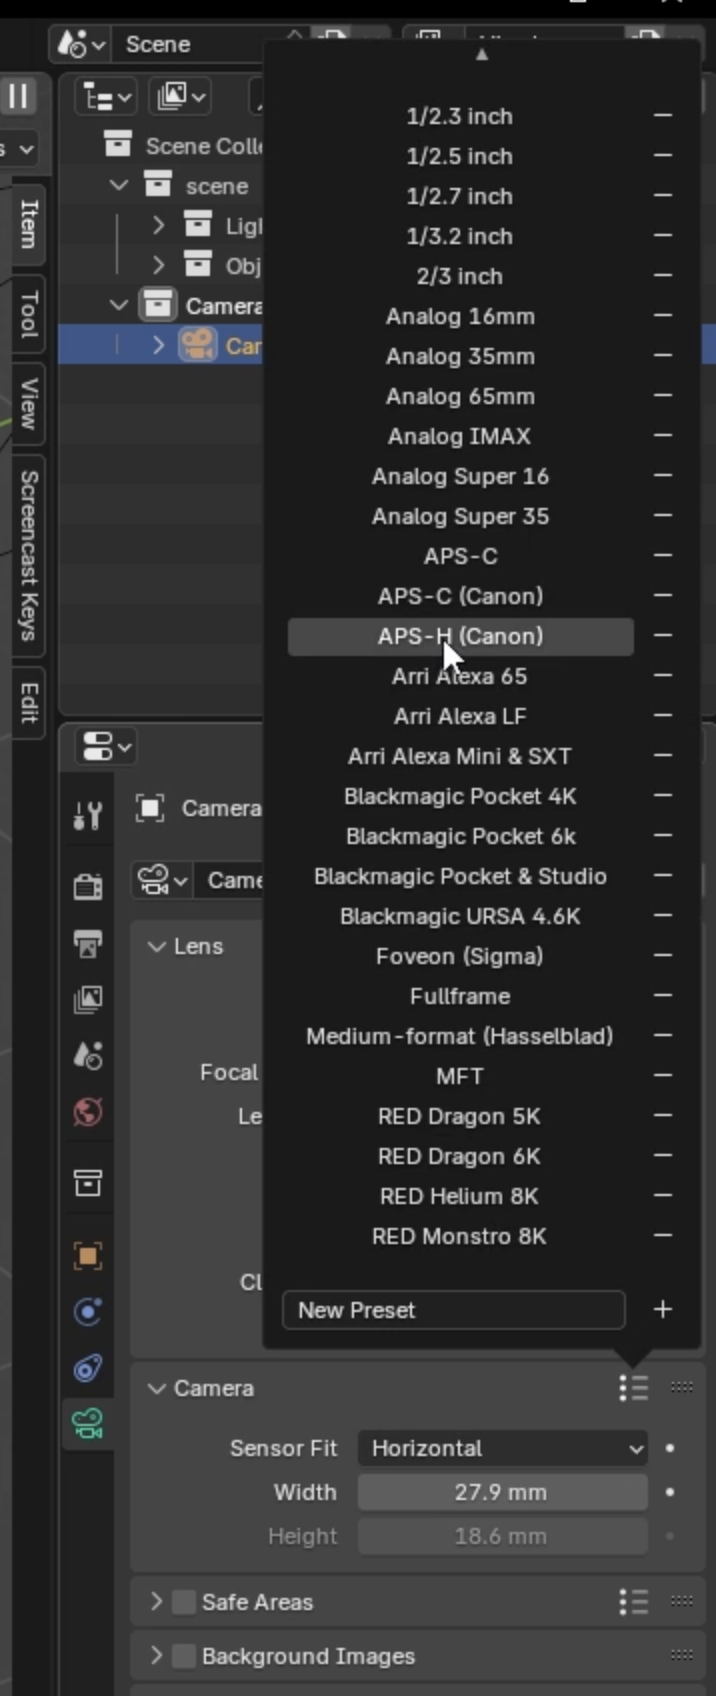Switch to the Item sidebar tab
The image size is (716, 1696).
pos(28,224)
